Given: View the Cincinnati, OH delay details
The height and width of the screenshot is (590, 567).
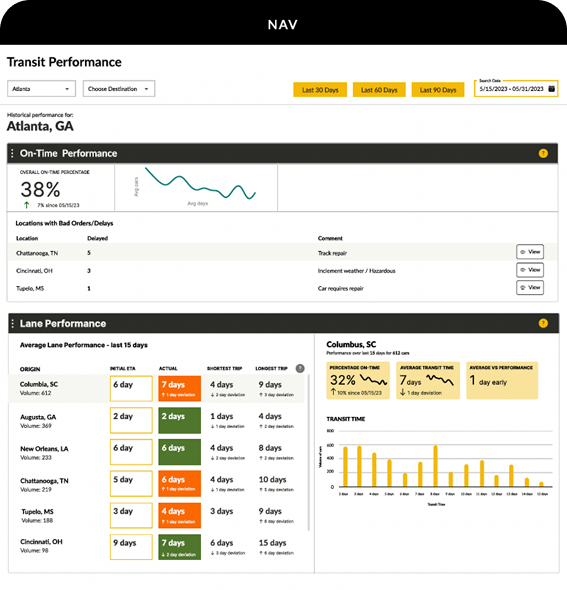Looking at the screenshot, I should pos(530,270).
